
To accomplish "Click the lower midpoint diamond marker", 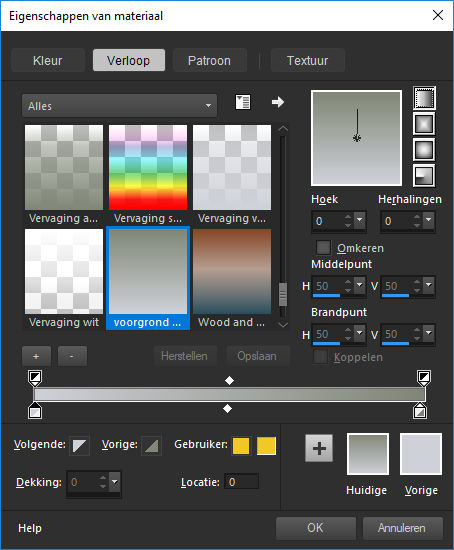I will click(x=227, y=409).
